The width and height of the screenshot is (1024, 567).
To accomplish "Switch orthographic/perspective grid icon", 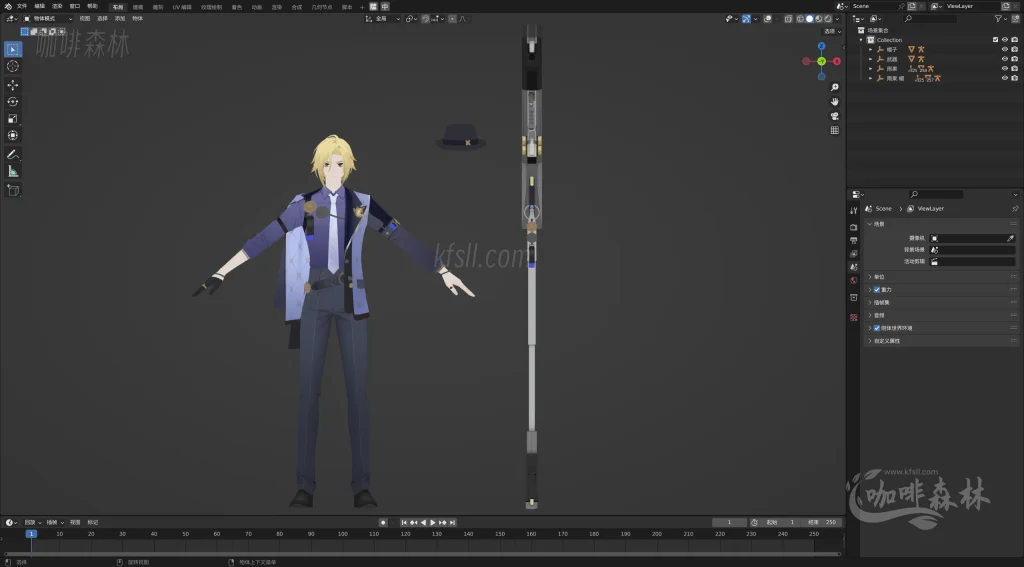I will [x=835, y=130].
